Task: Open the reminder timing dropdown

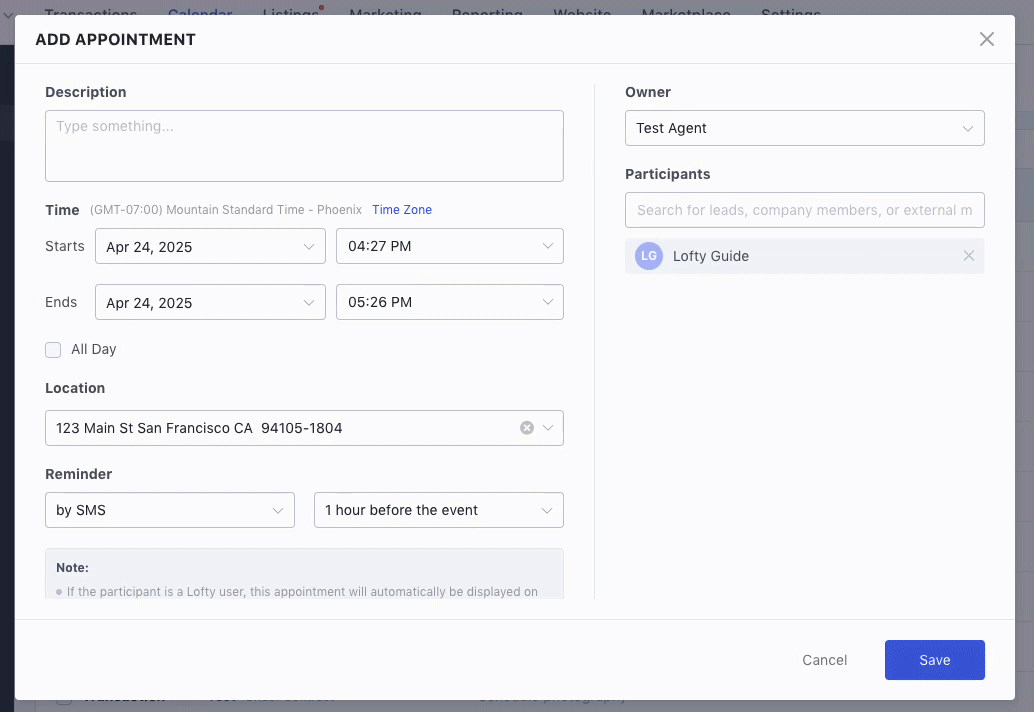Action: 438,510
